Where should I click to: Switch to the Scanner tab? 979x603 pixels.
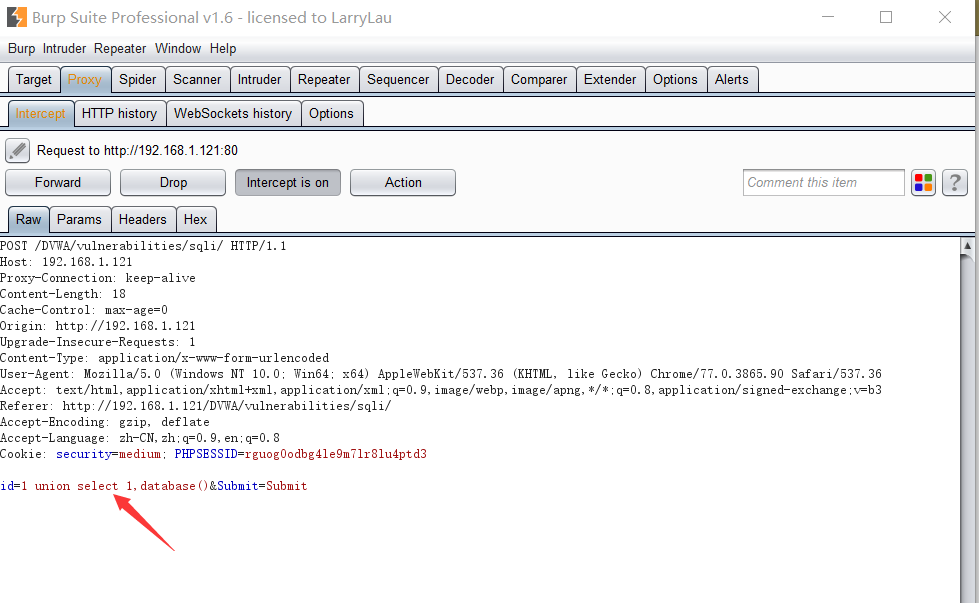(x=197, y=80)
